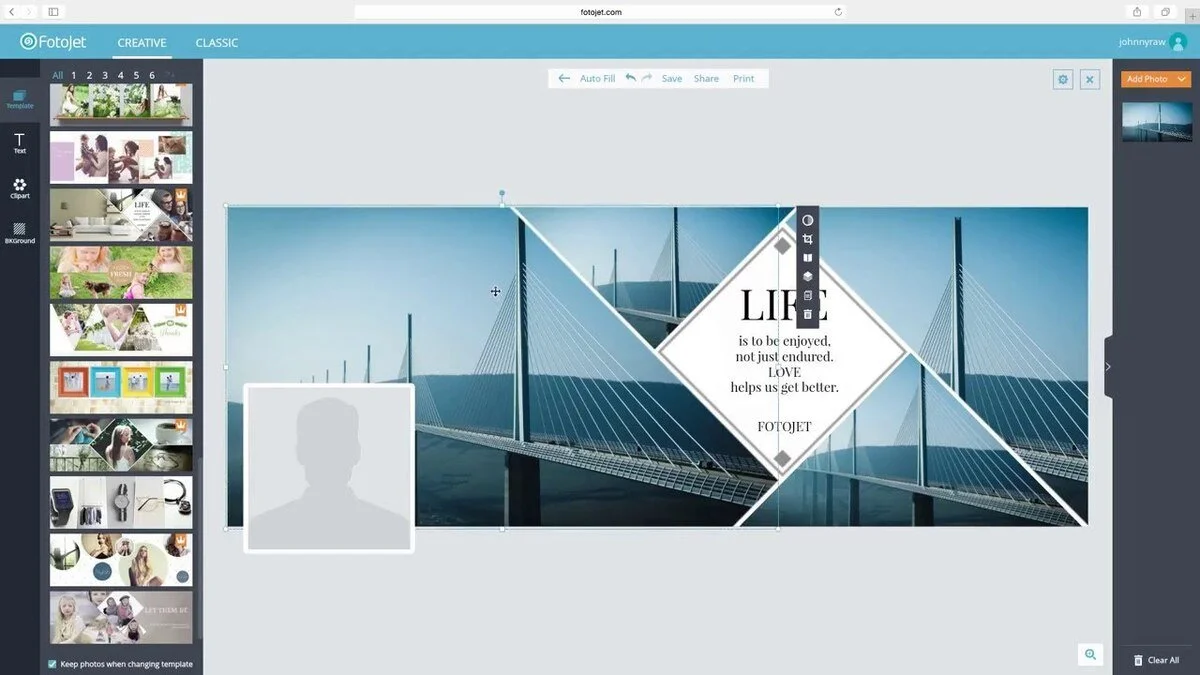Click the undo arrow in top toolbar
This screenshot has height=675, width=1200.
coord(630,78)
